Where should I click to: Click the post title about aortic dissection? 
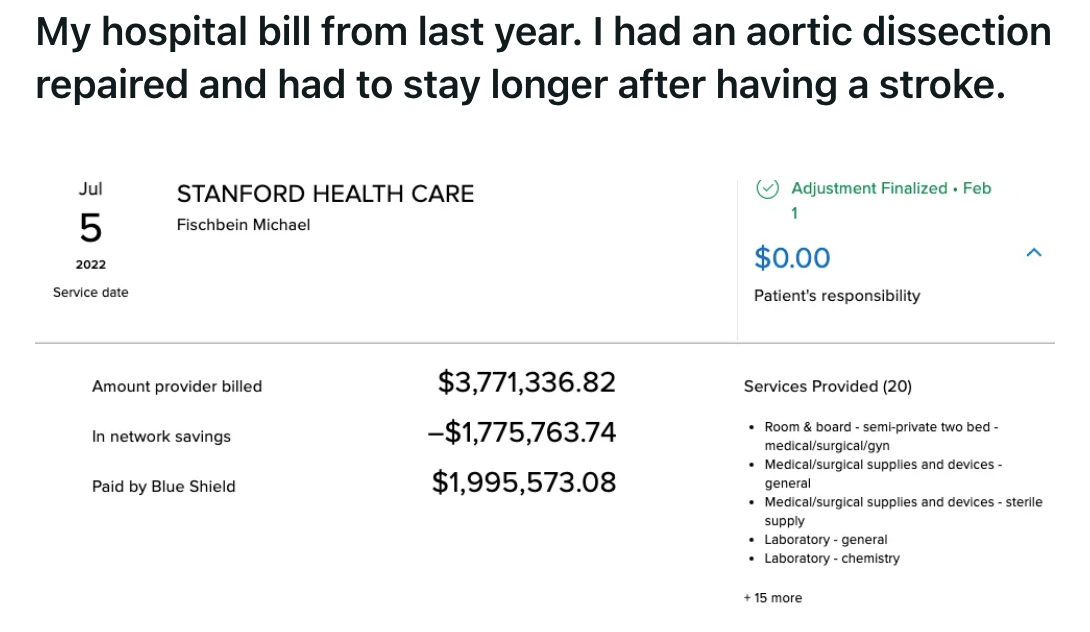[543, 58]
